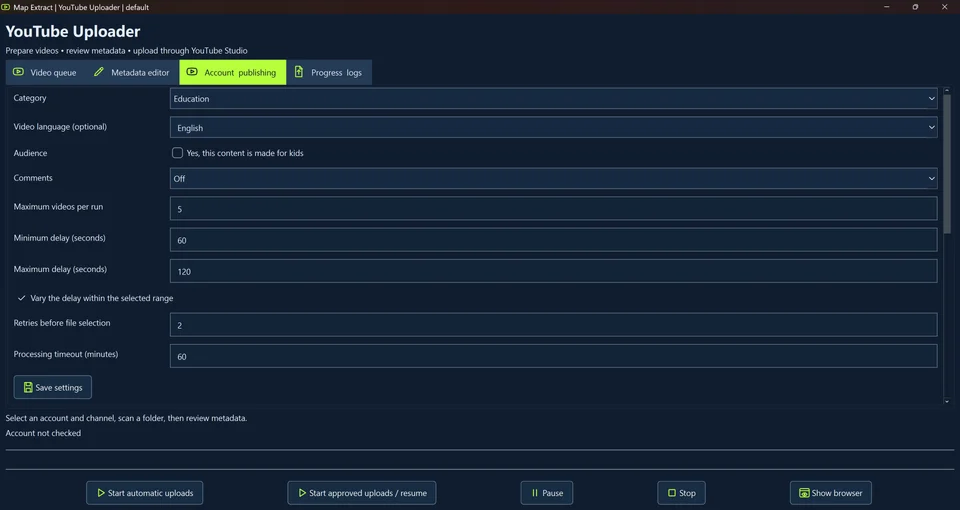
Task: Click the Retries before file selection field
Action: coord(553,325)
